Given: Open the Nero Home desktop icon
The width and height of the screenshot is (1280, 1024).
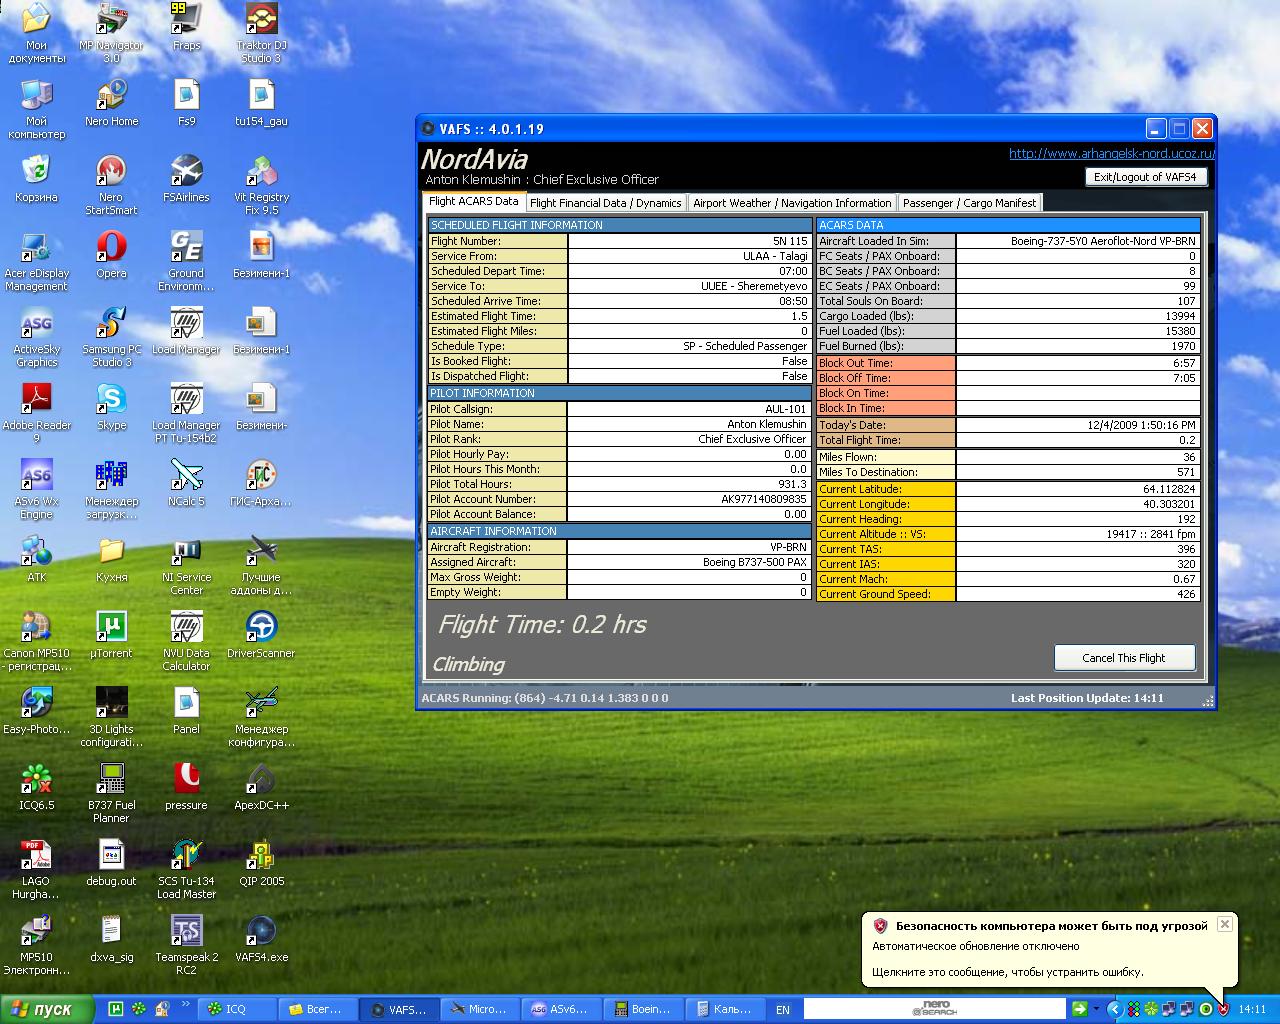Looking at the screenshot, I should tap(111, 103).
